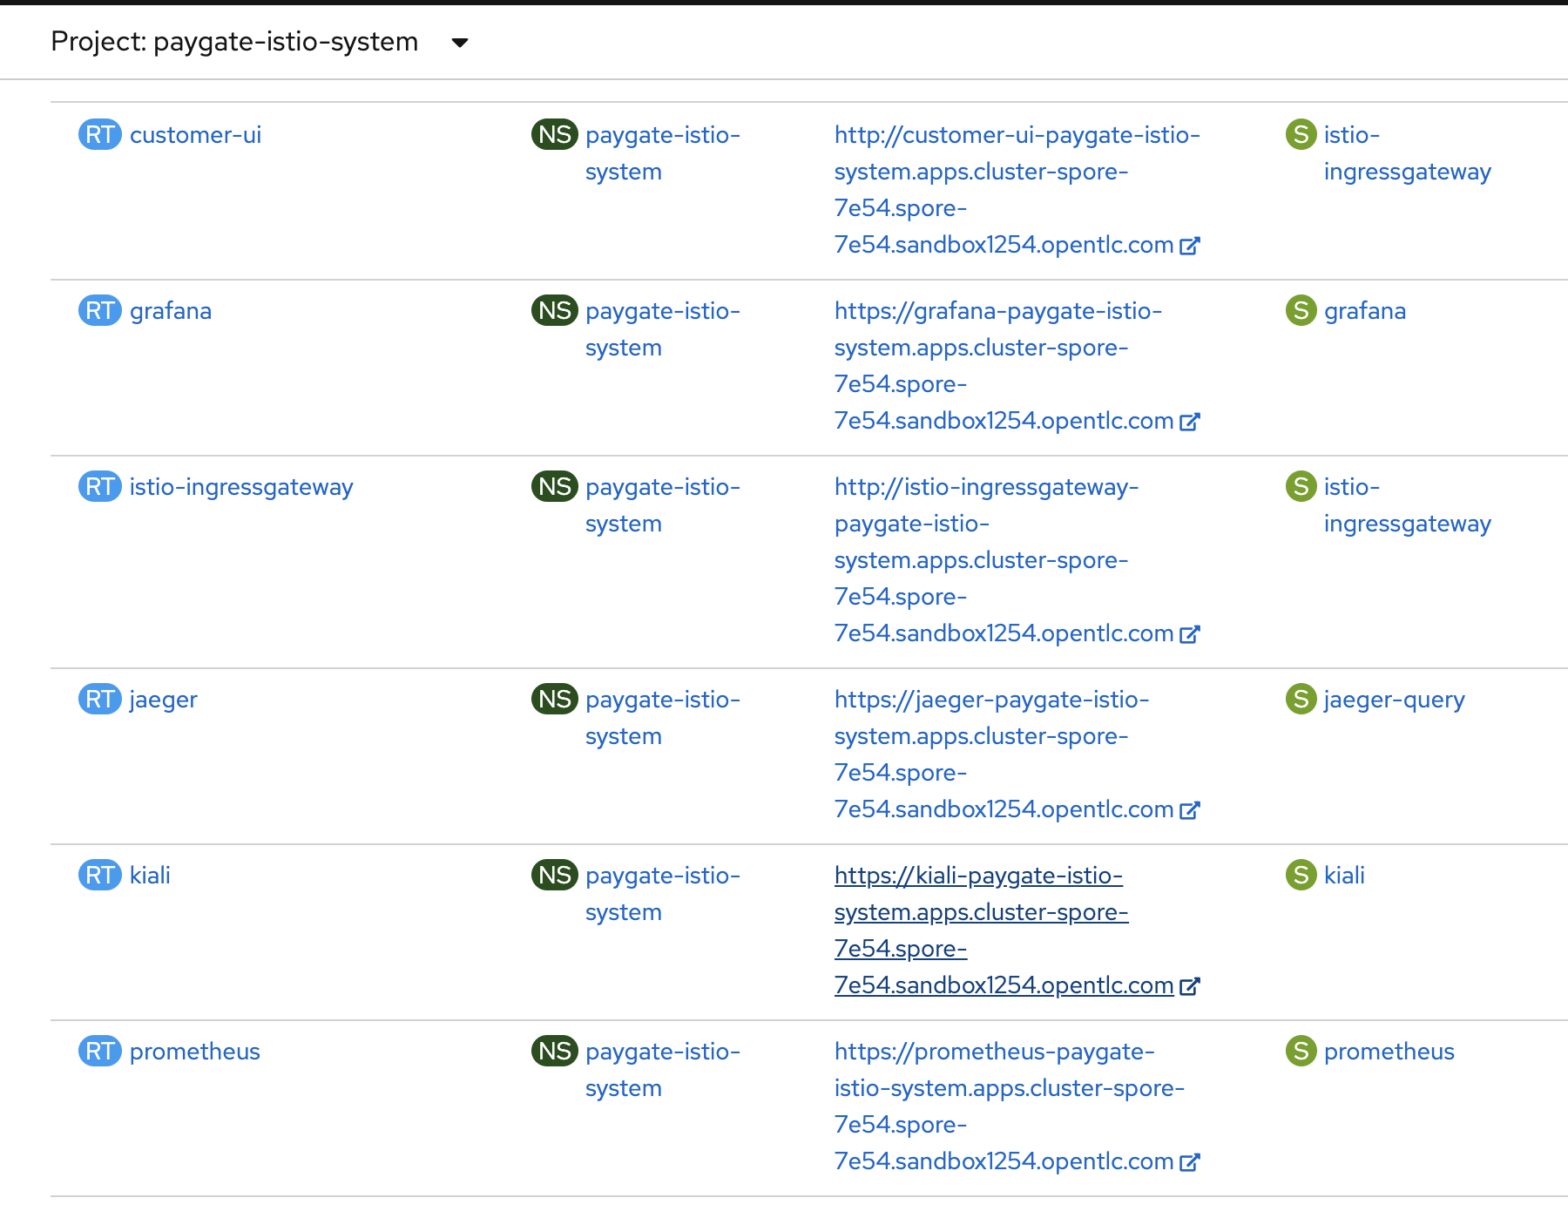Open the istio-ingressgateway route name link

click(x=241, y=487)
